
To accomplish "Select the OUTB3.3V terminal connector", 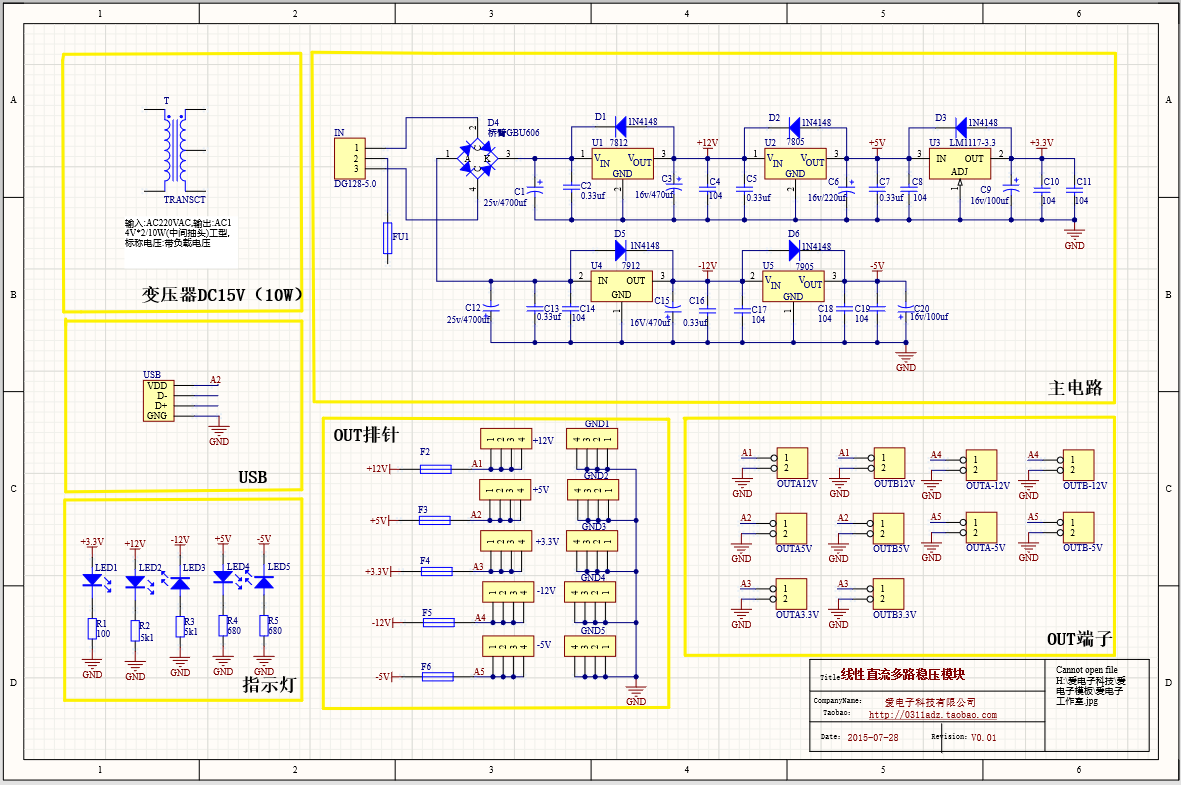I will [889, 594].
